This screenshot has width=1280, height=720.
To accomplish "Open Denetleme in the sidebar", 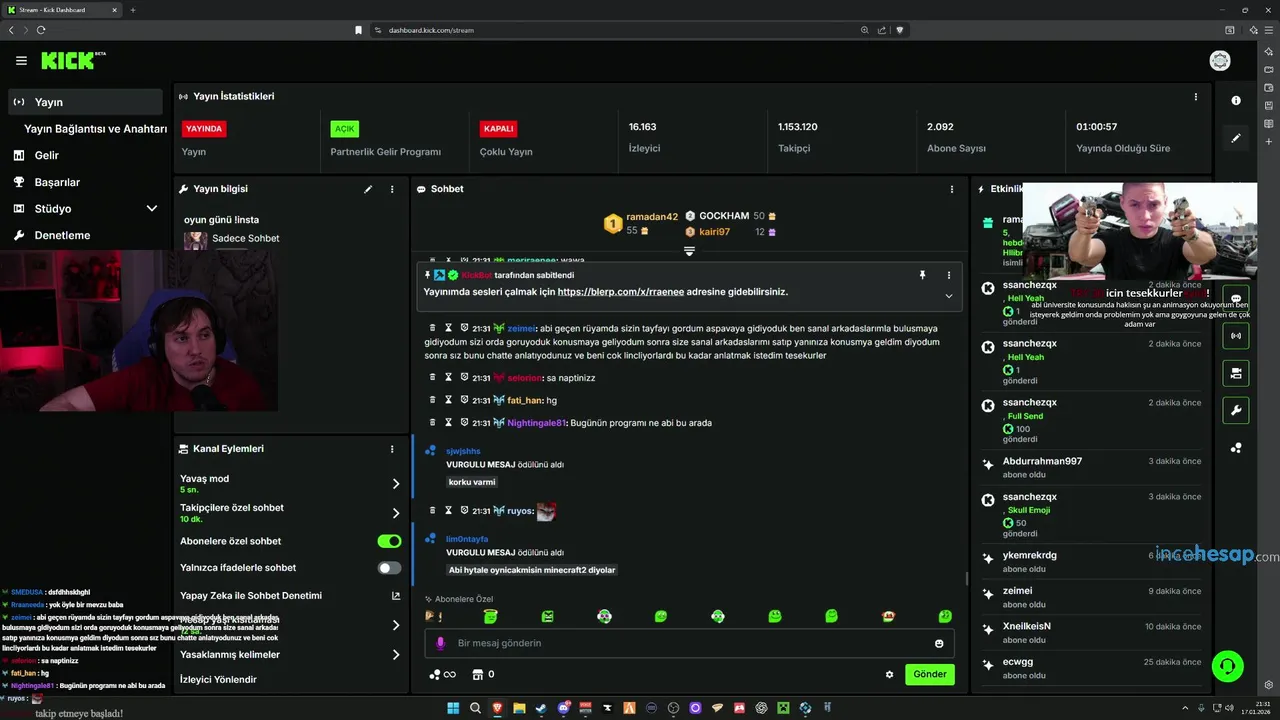I will [x=62, y=236].
